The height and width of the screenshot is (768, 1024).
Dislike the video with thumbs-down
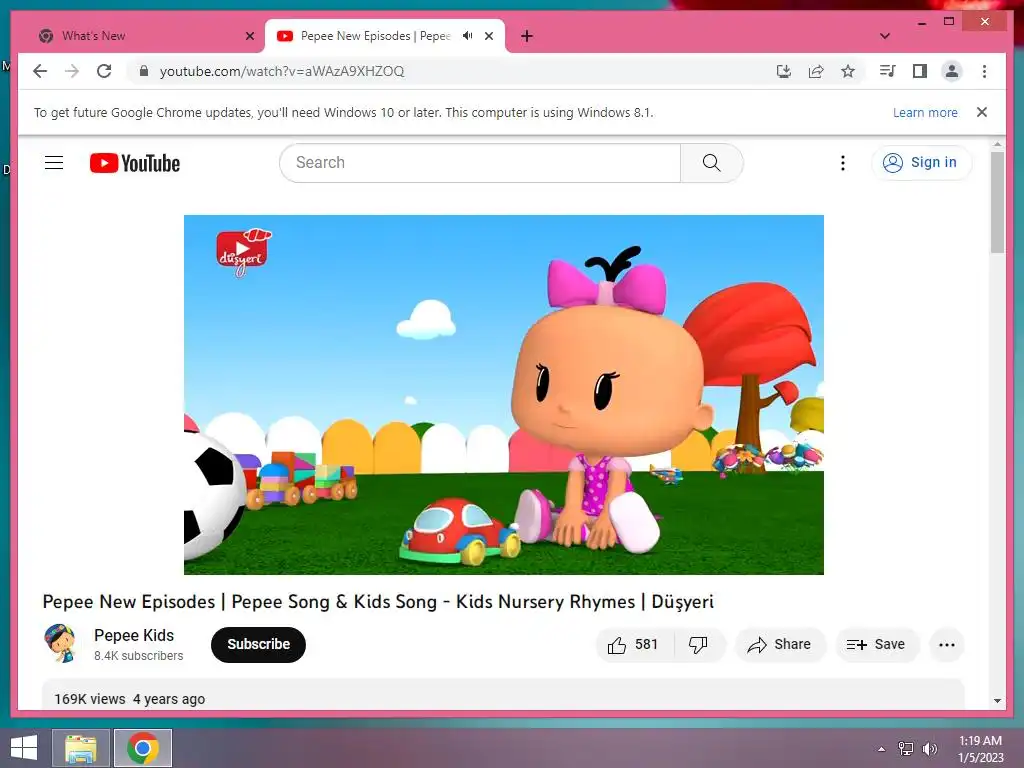tap(698, 645)
